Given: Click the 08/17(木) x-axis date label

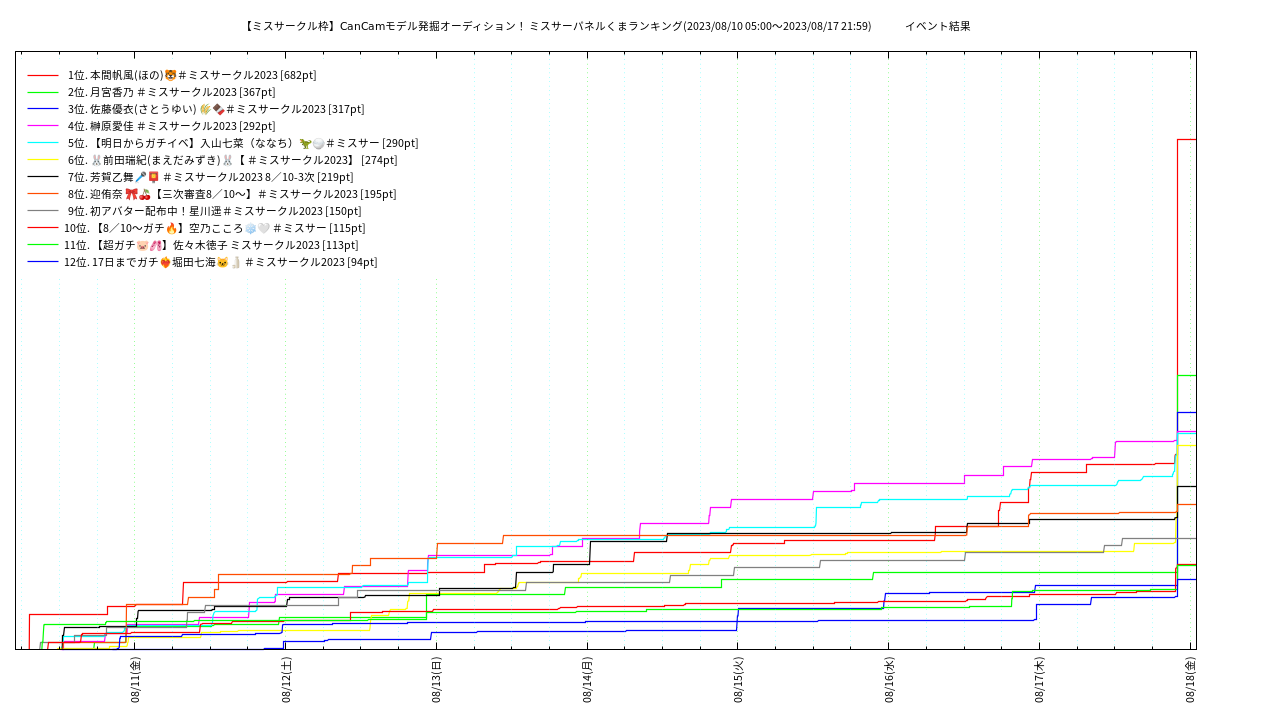Looking at the screenshot, I should point(1039,680).
